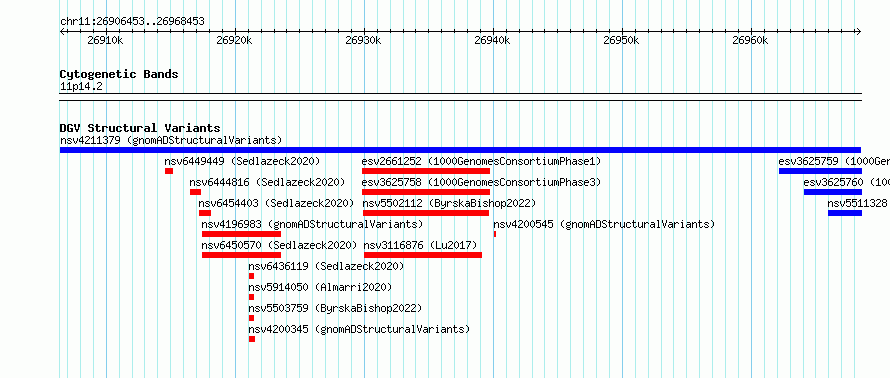Open the nsv6450570 (Sedlazeck2020) label
The image size is (890, 378).
tap(279, 245)
